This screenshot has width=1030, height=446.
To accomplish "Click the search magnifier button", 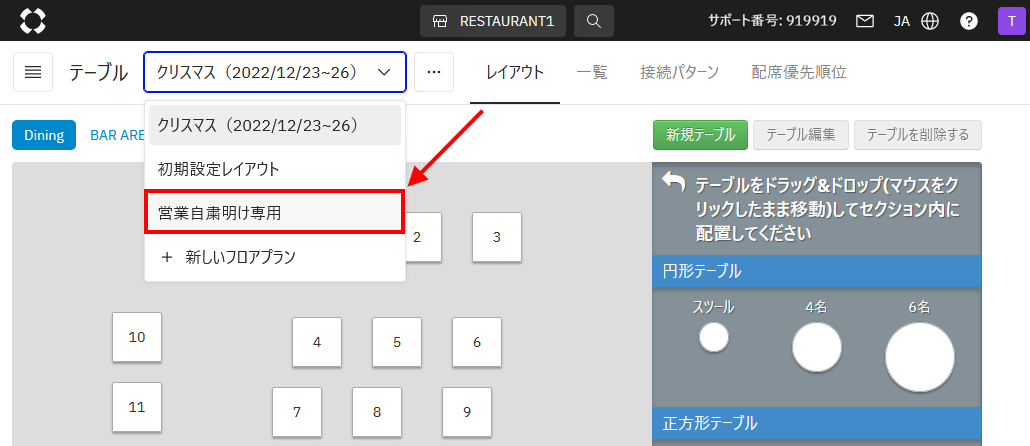I will click(594, 21).
